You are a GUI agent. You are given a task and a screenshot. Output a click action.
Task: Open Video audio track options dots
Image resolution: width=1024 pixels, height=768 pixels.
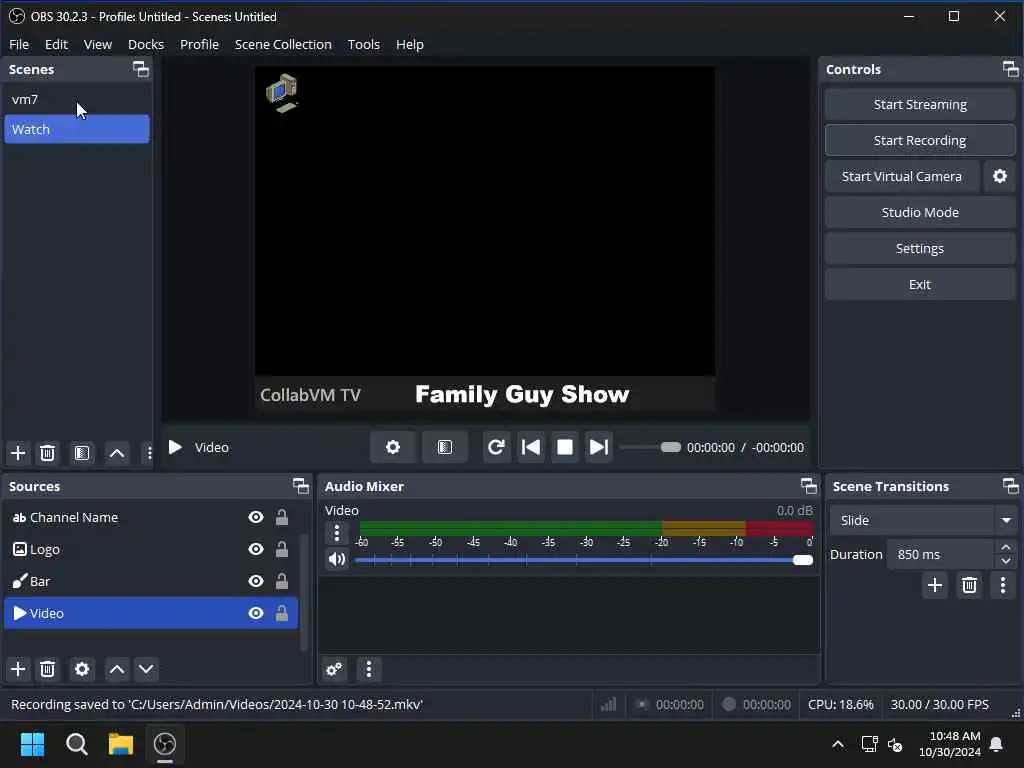click(x=337, y=534)
